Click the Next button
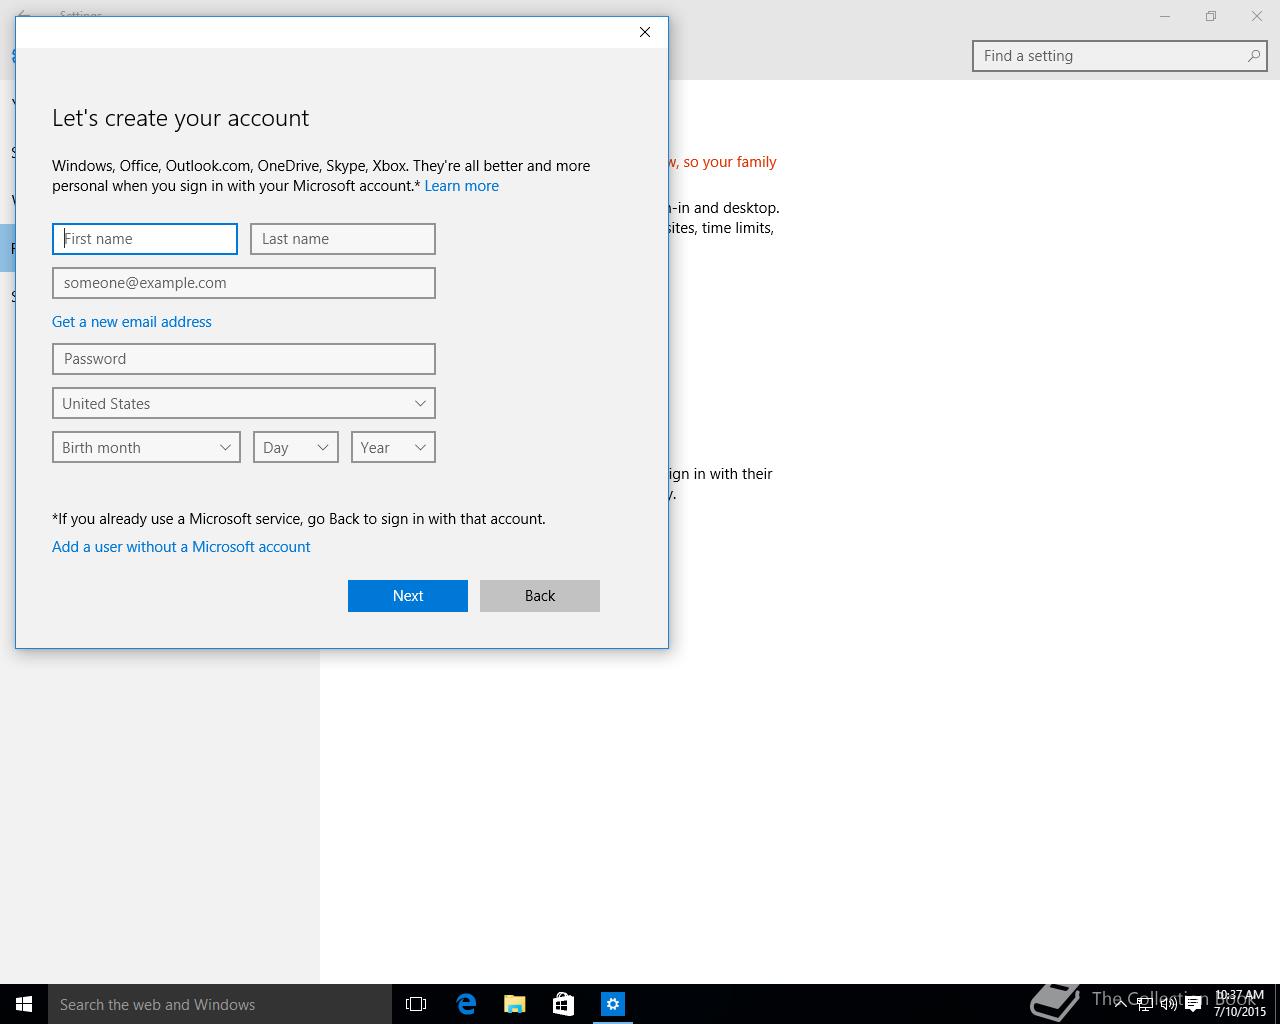Screen dimensions: 1280x1024 408,596
